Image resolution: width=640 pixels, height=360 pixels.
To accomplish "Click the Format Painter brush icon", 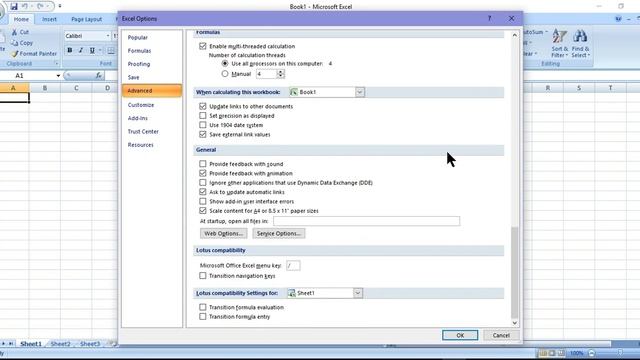I will click(x=15, y=53).
